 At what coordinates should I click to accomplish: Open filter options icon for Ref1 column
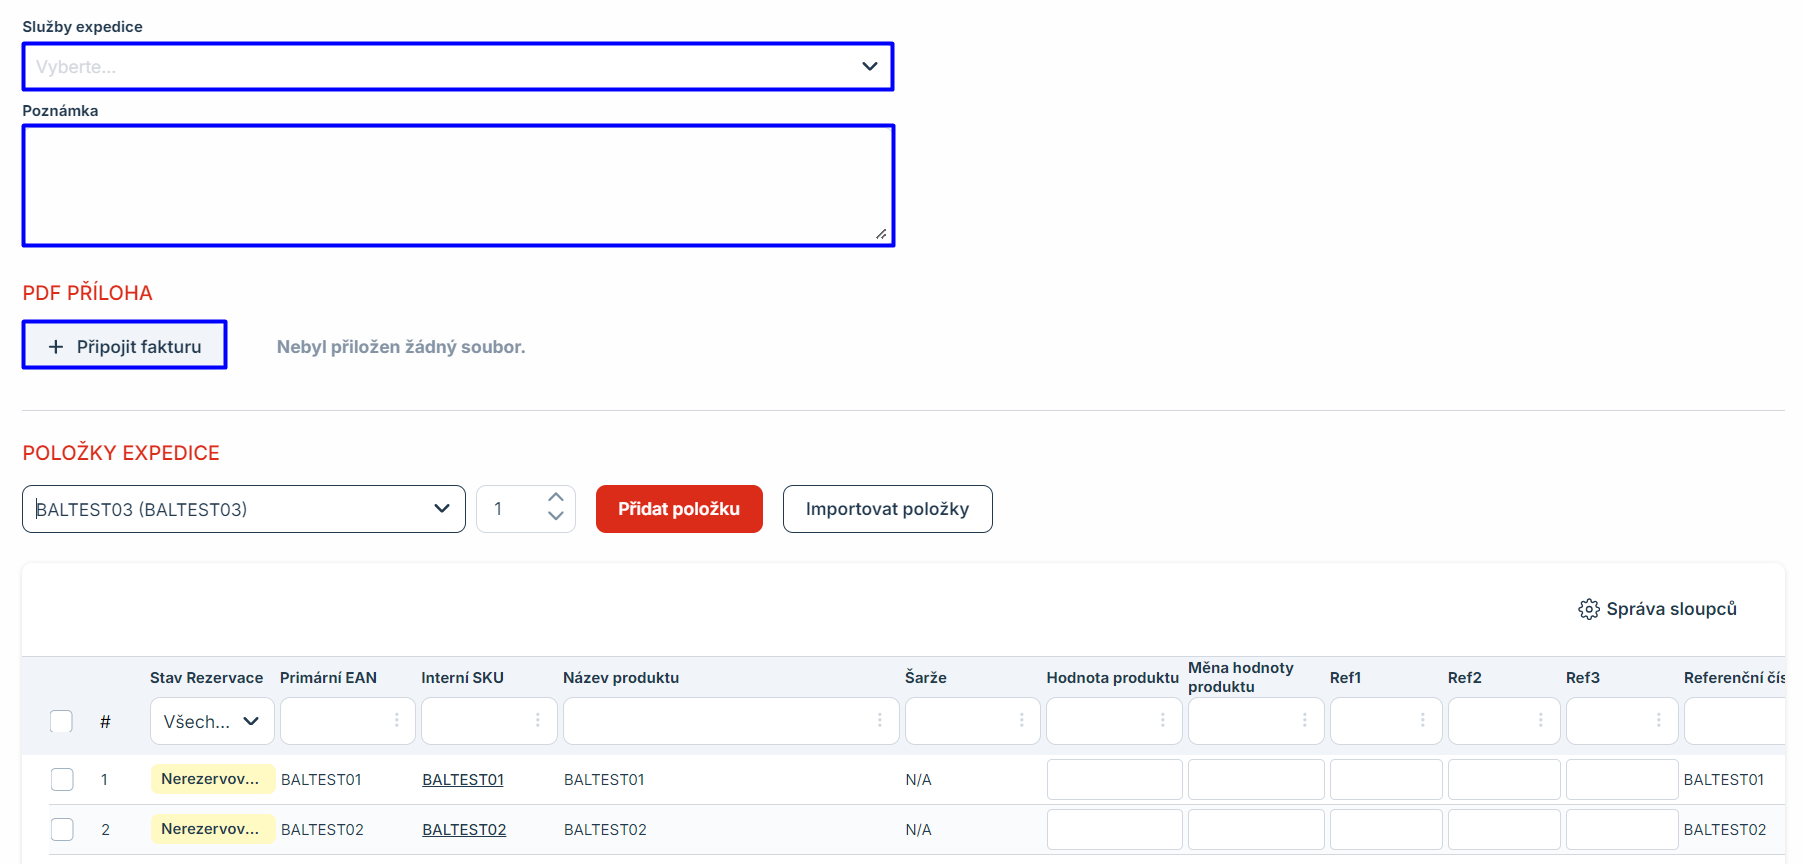tap(1422, 720)
